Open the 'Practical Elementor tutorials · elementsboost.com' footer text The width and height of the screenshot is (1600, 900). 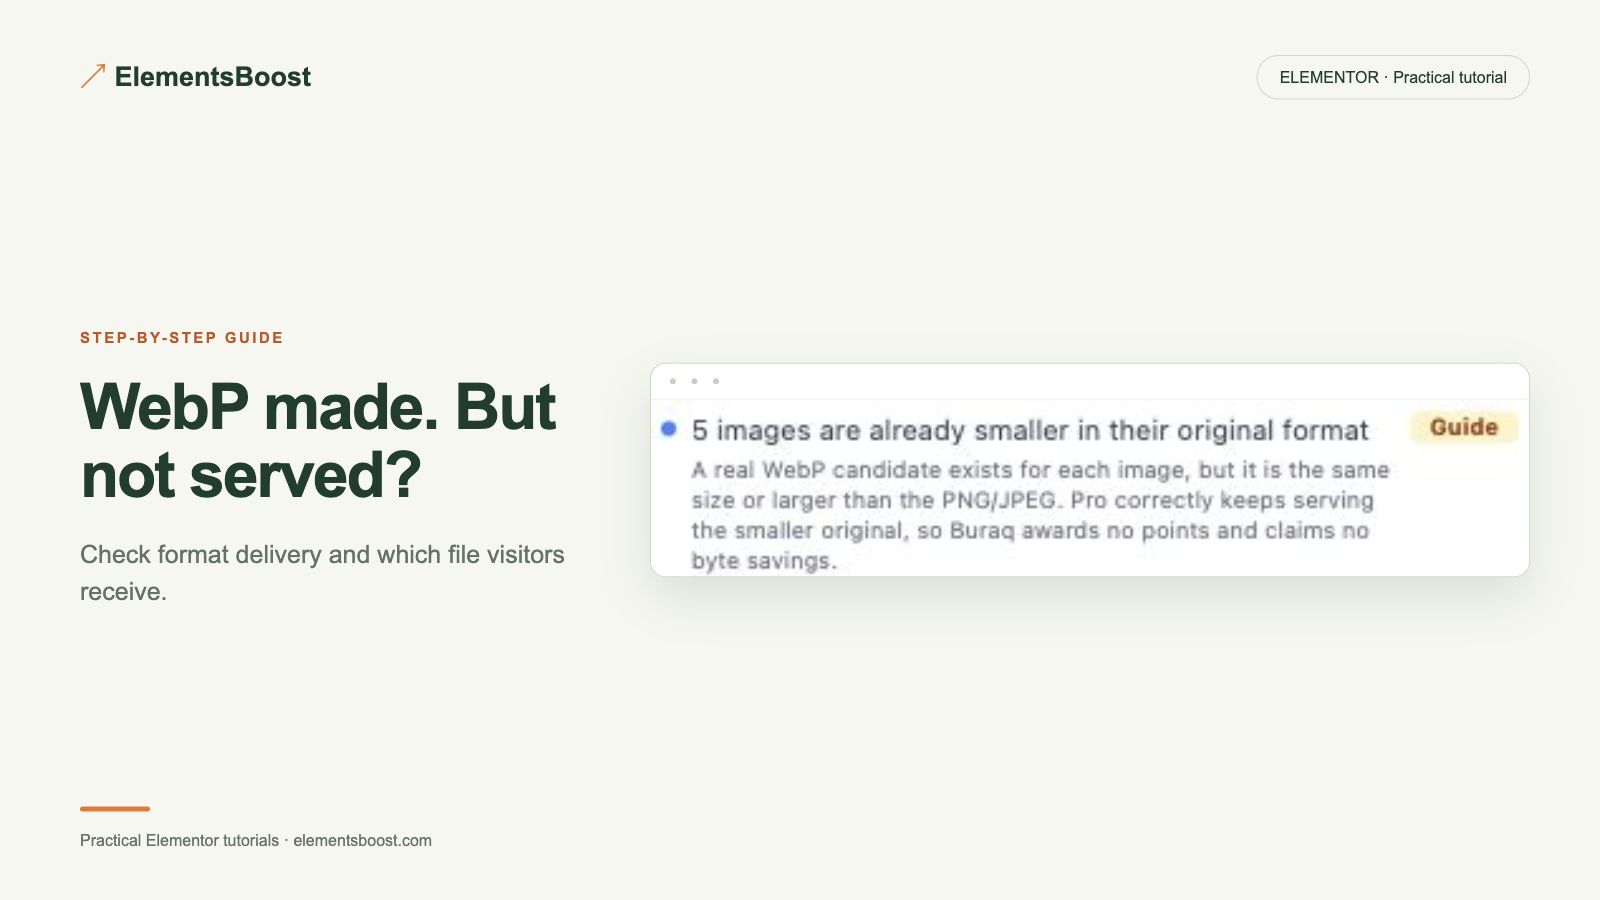[256, 840]
